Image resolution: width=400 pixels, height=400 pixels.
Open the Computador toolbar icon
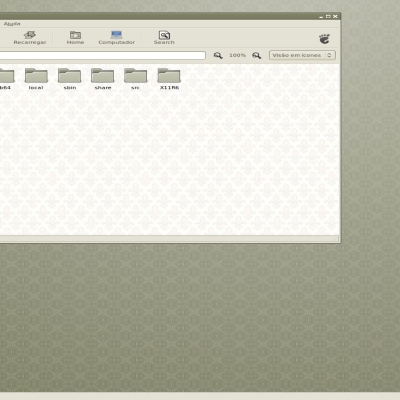coord(116,35)
